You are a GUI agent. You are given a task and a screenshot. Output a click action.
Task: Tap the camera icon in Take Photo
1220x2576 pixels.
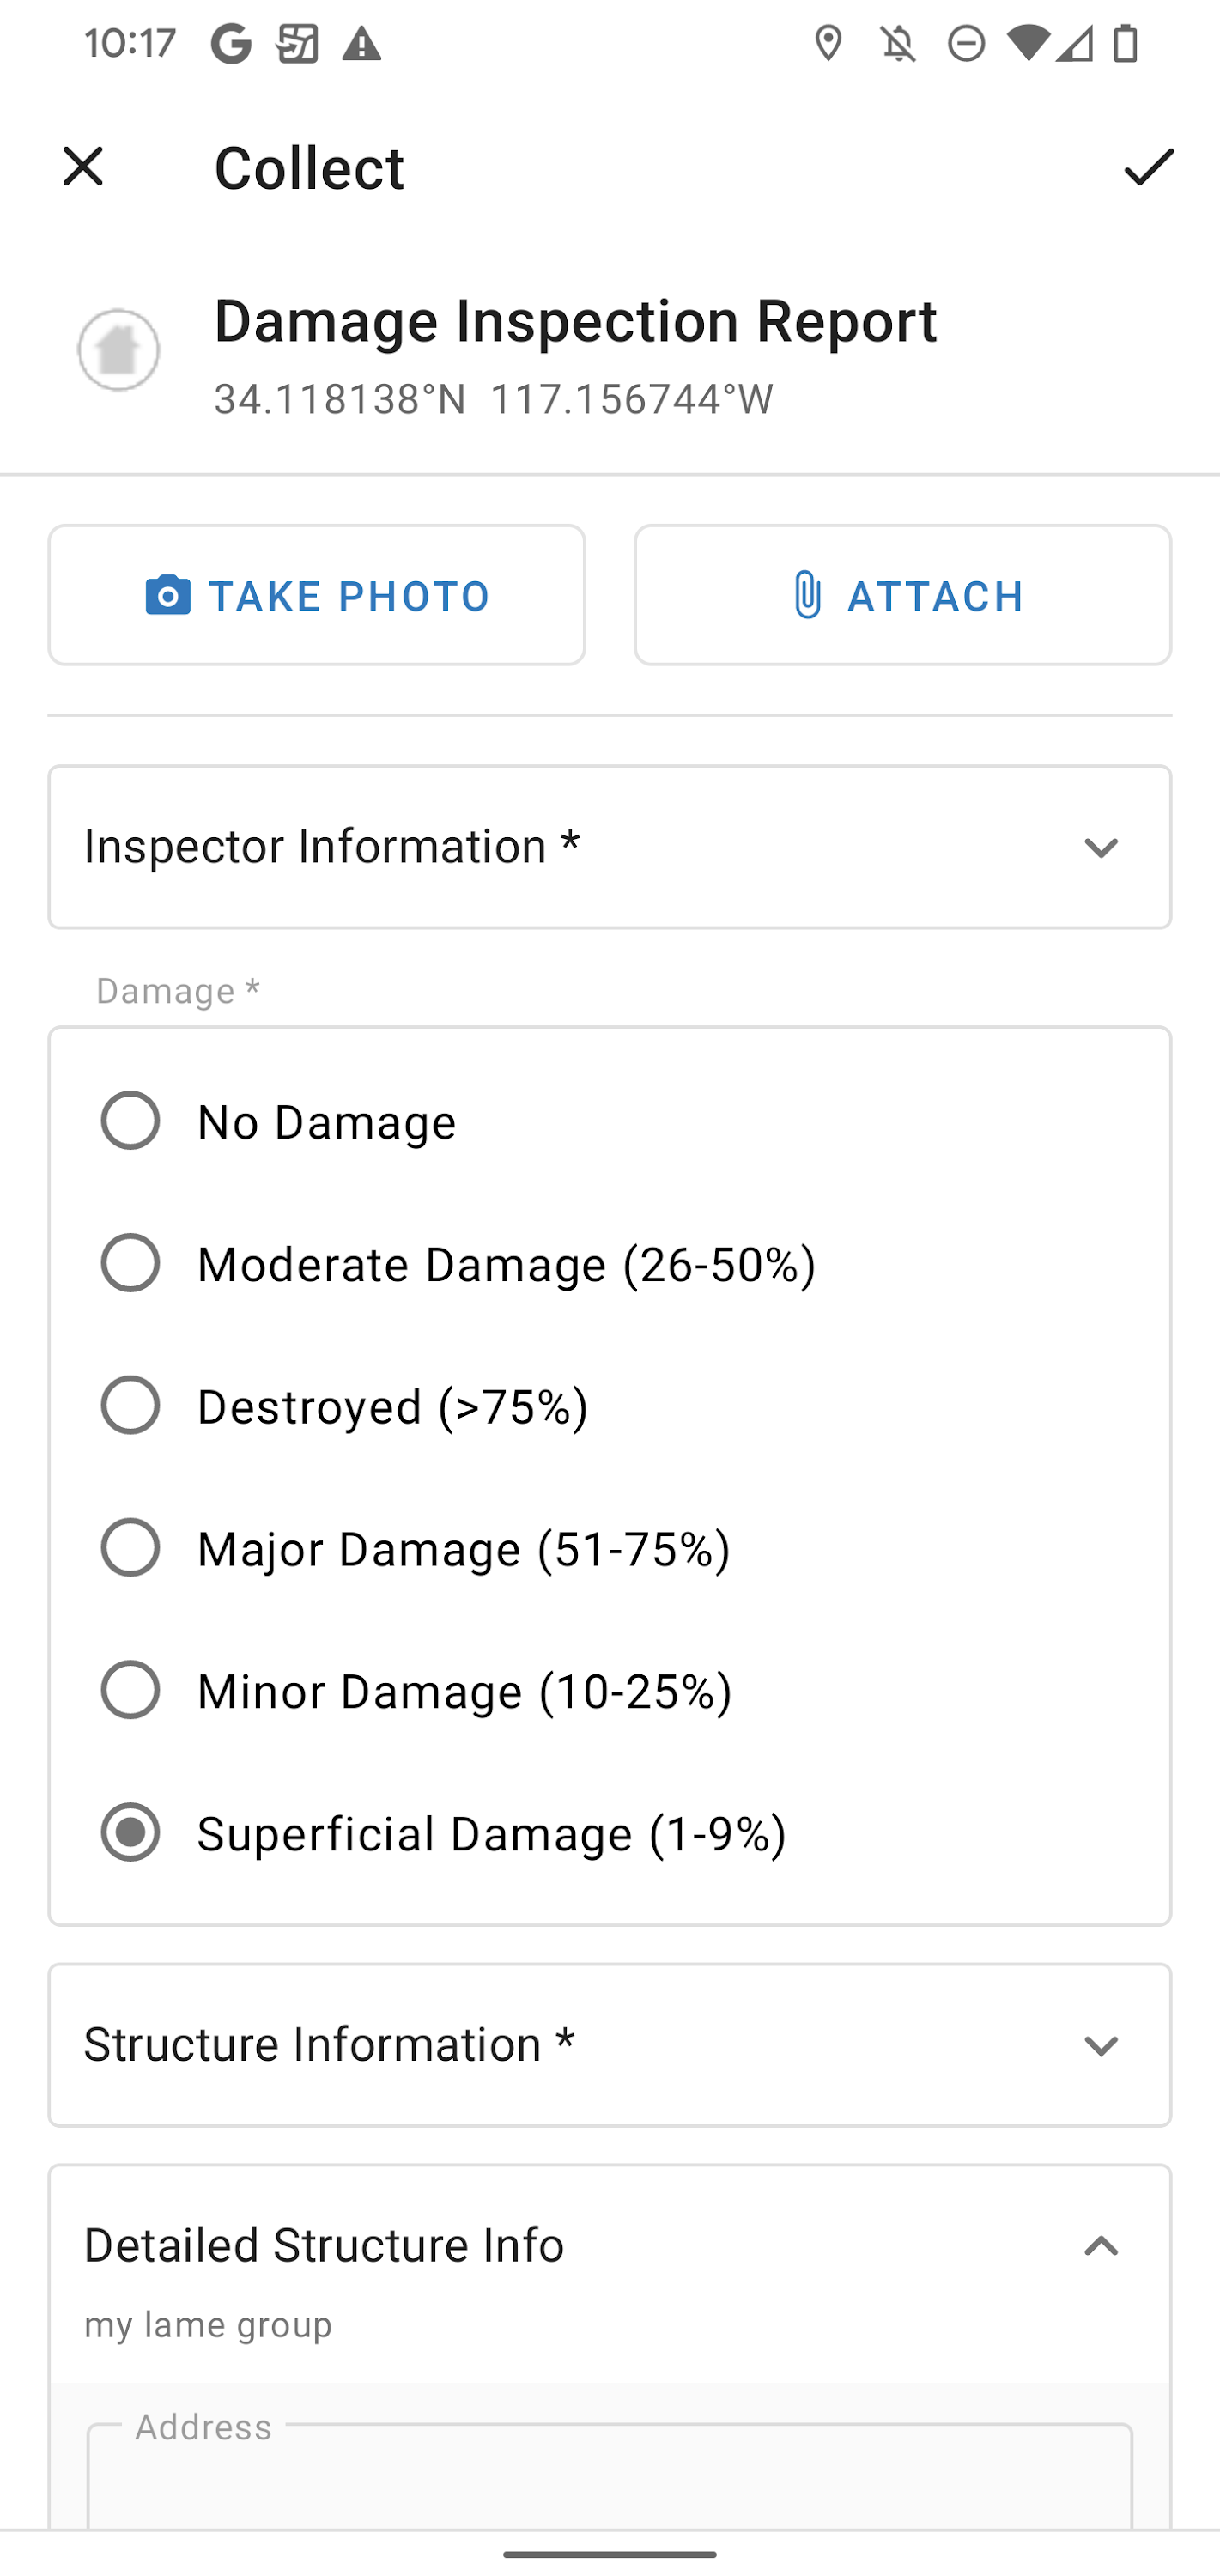tap(168, 595)
